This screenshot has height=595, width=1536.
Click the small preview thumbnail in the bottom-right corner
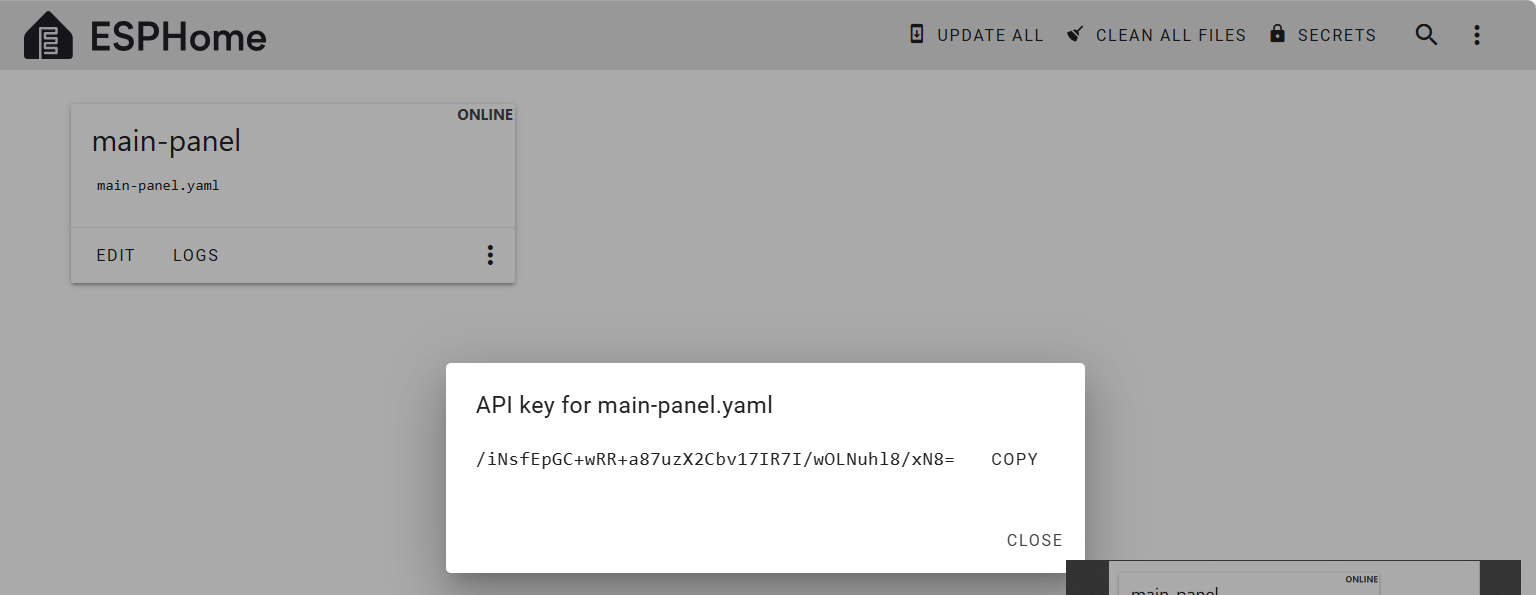coord(1294,578)
